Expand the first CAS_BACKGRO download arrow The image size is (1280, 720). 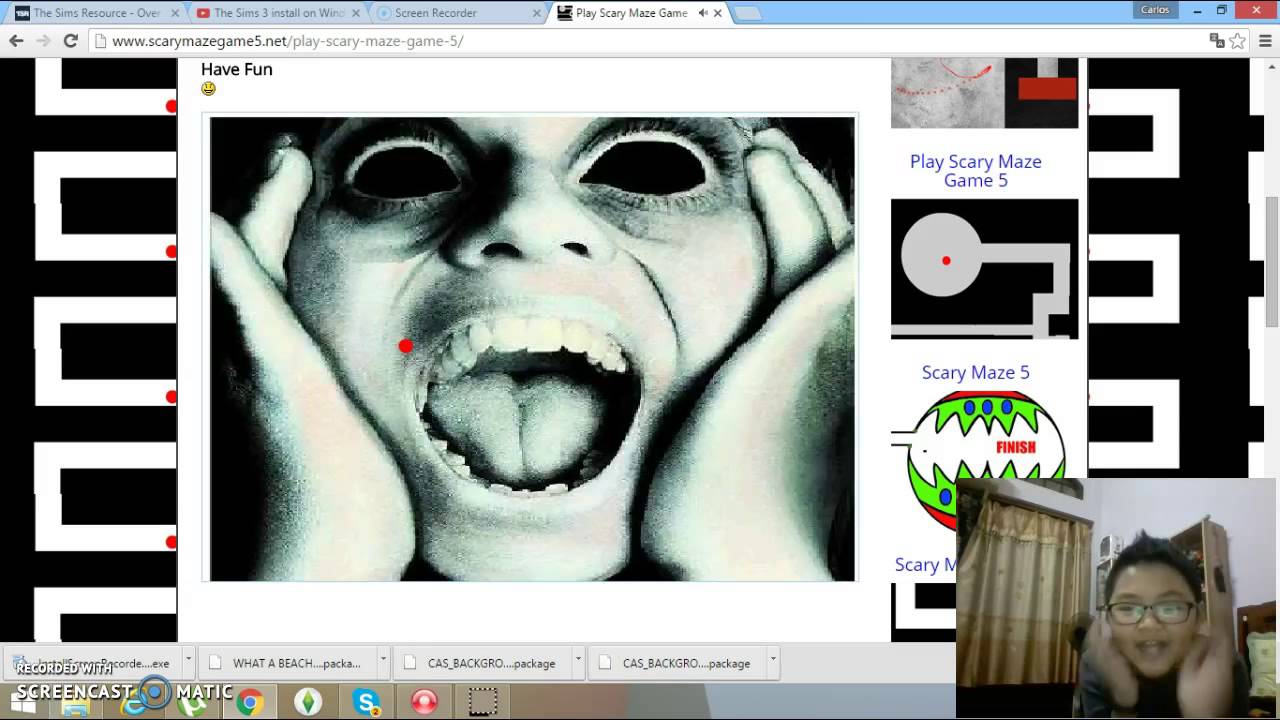(578, 660)
